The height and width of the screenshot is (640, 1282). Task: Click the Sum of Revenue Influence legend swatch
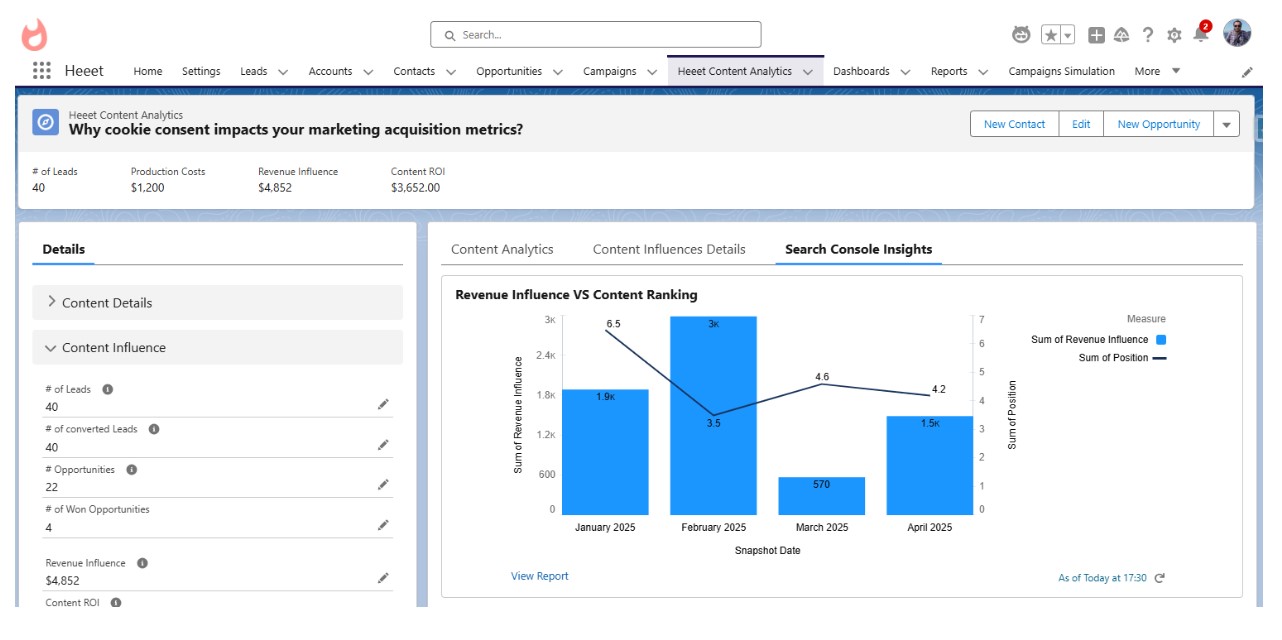click(1161, 340)
